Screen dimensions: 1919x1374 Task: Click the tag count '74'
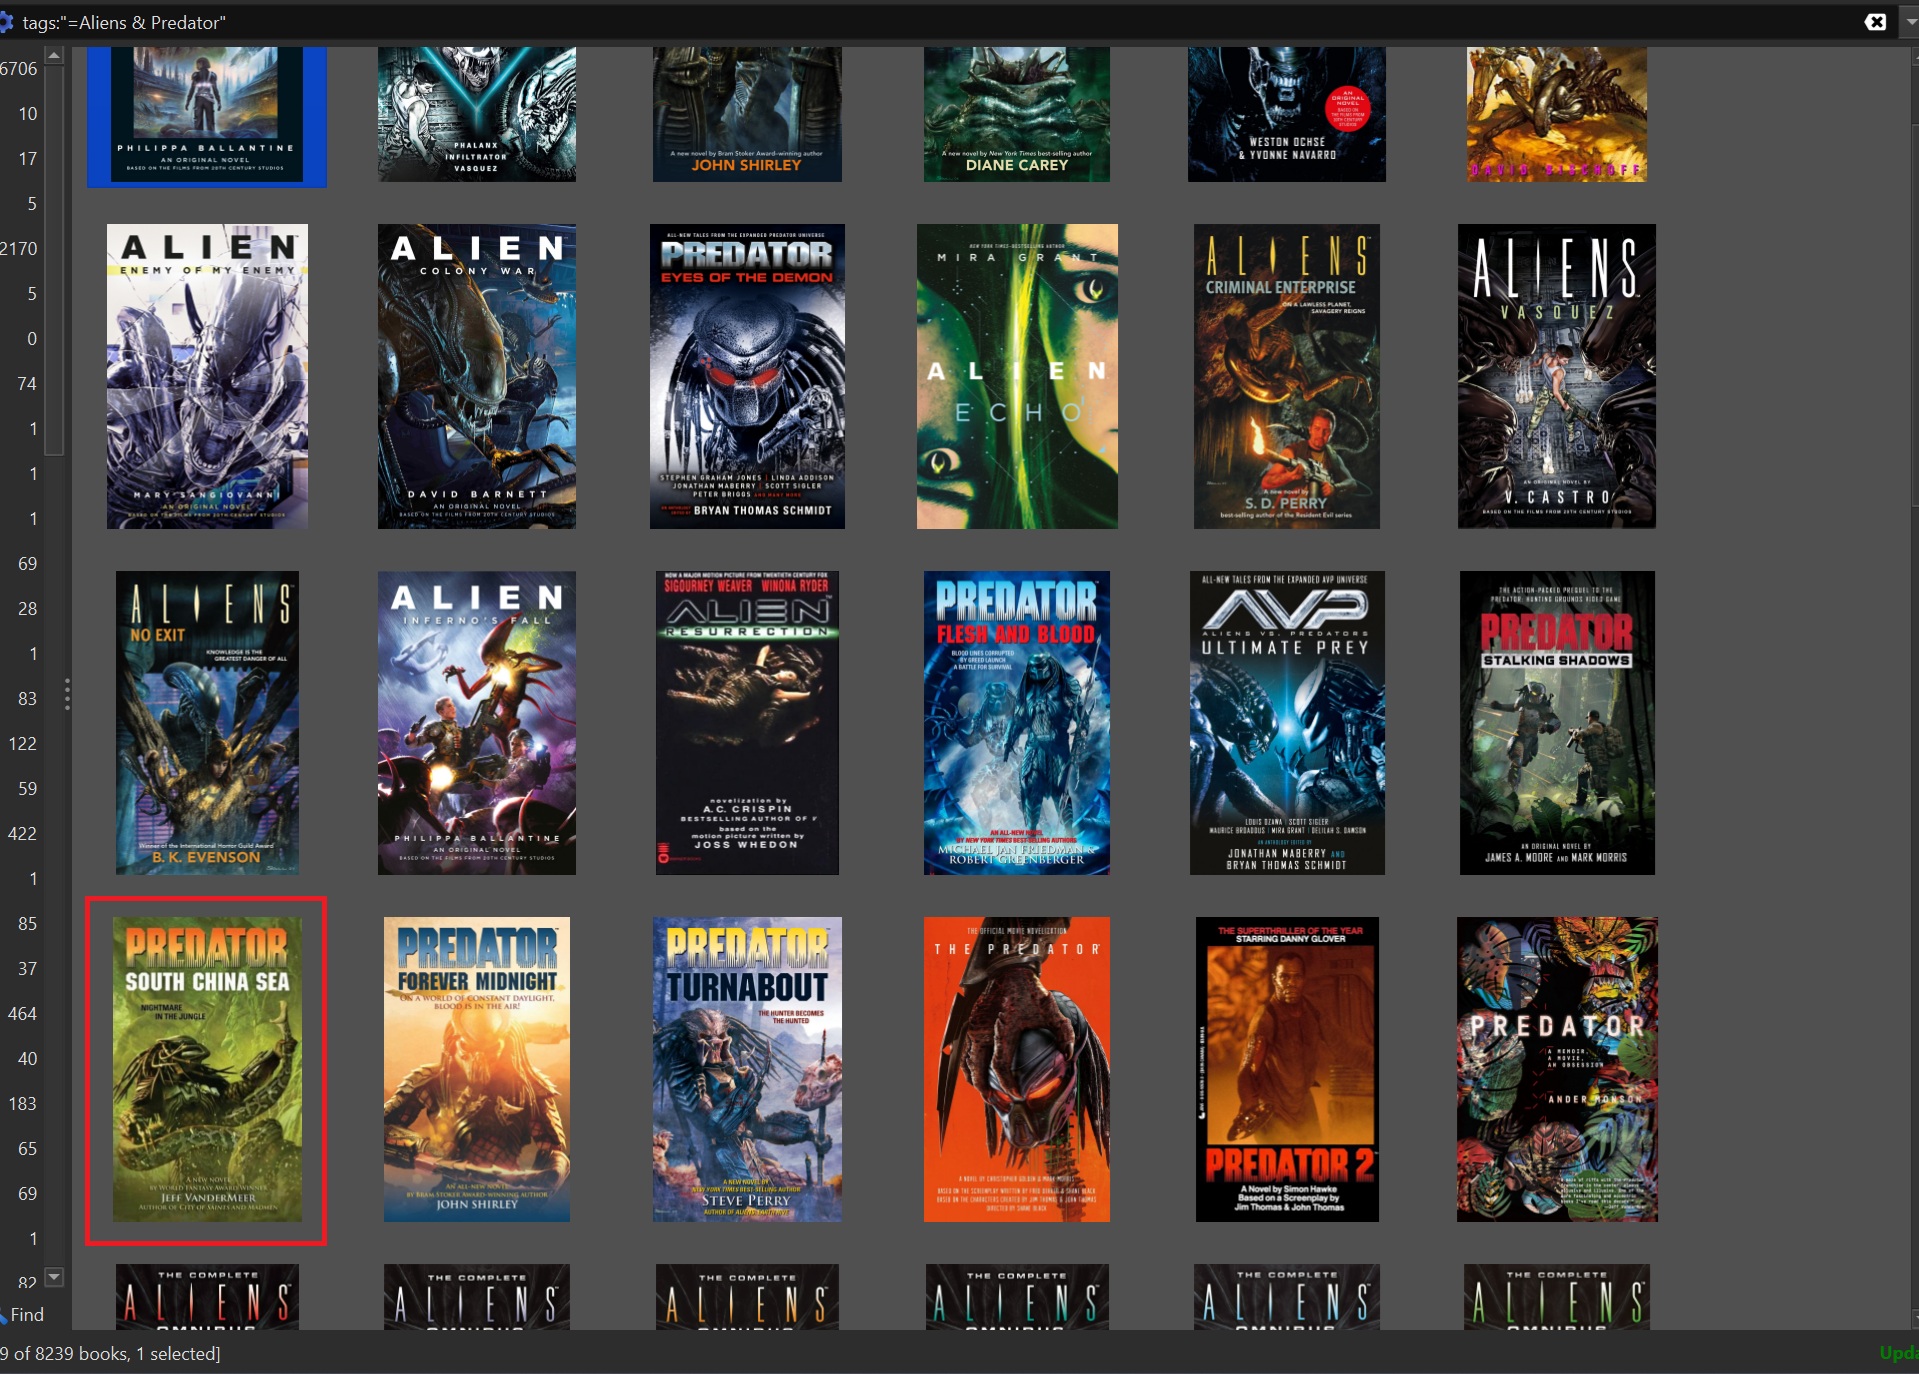(x=27, y=384)
